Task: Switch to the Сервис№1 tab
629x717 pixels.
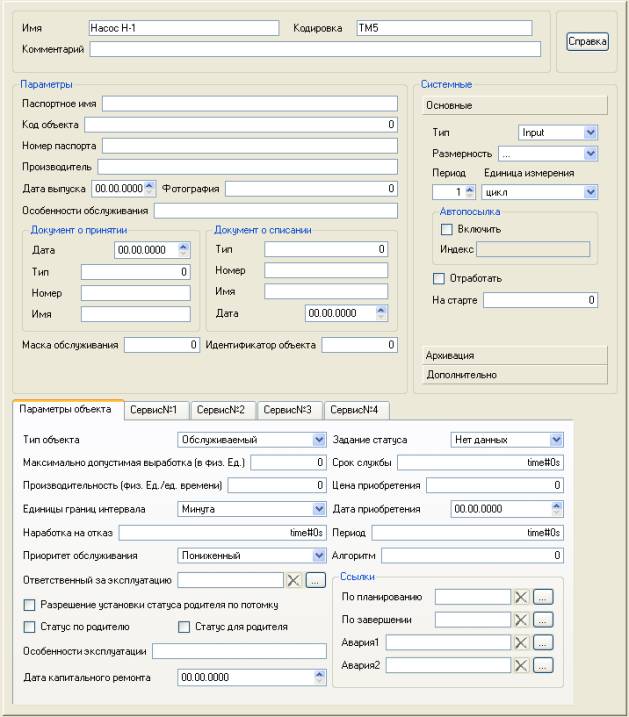Action: pyautogui.click(x=156, y=410)
